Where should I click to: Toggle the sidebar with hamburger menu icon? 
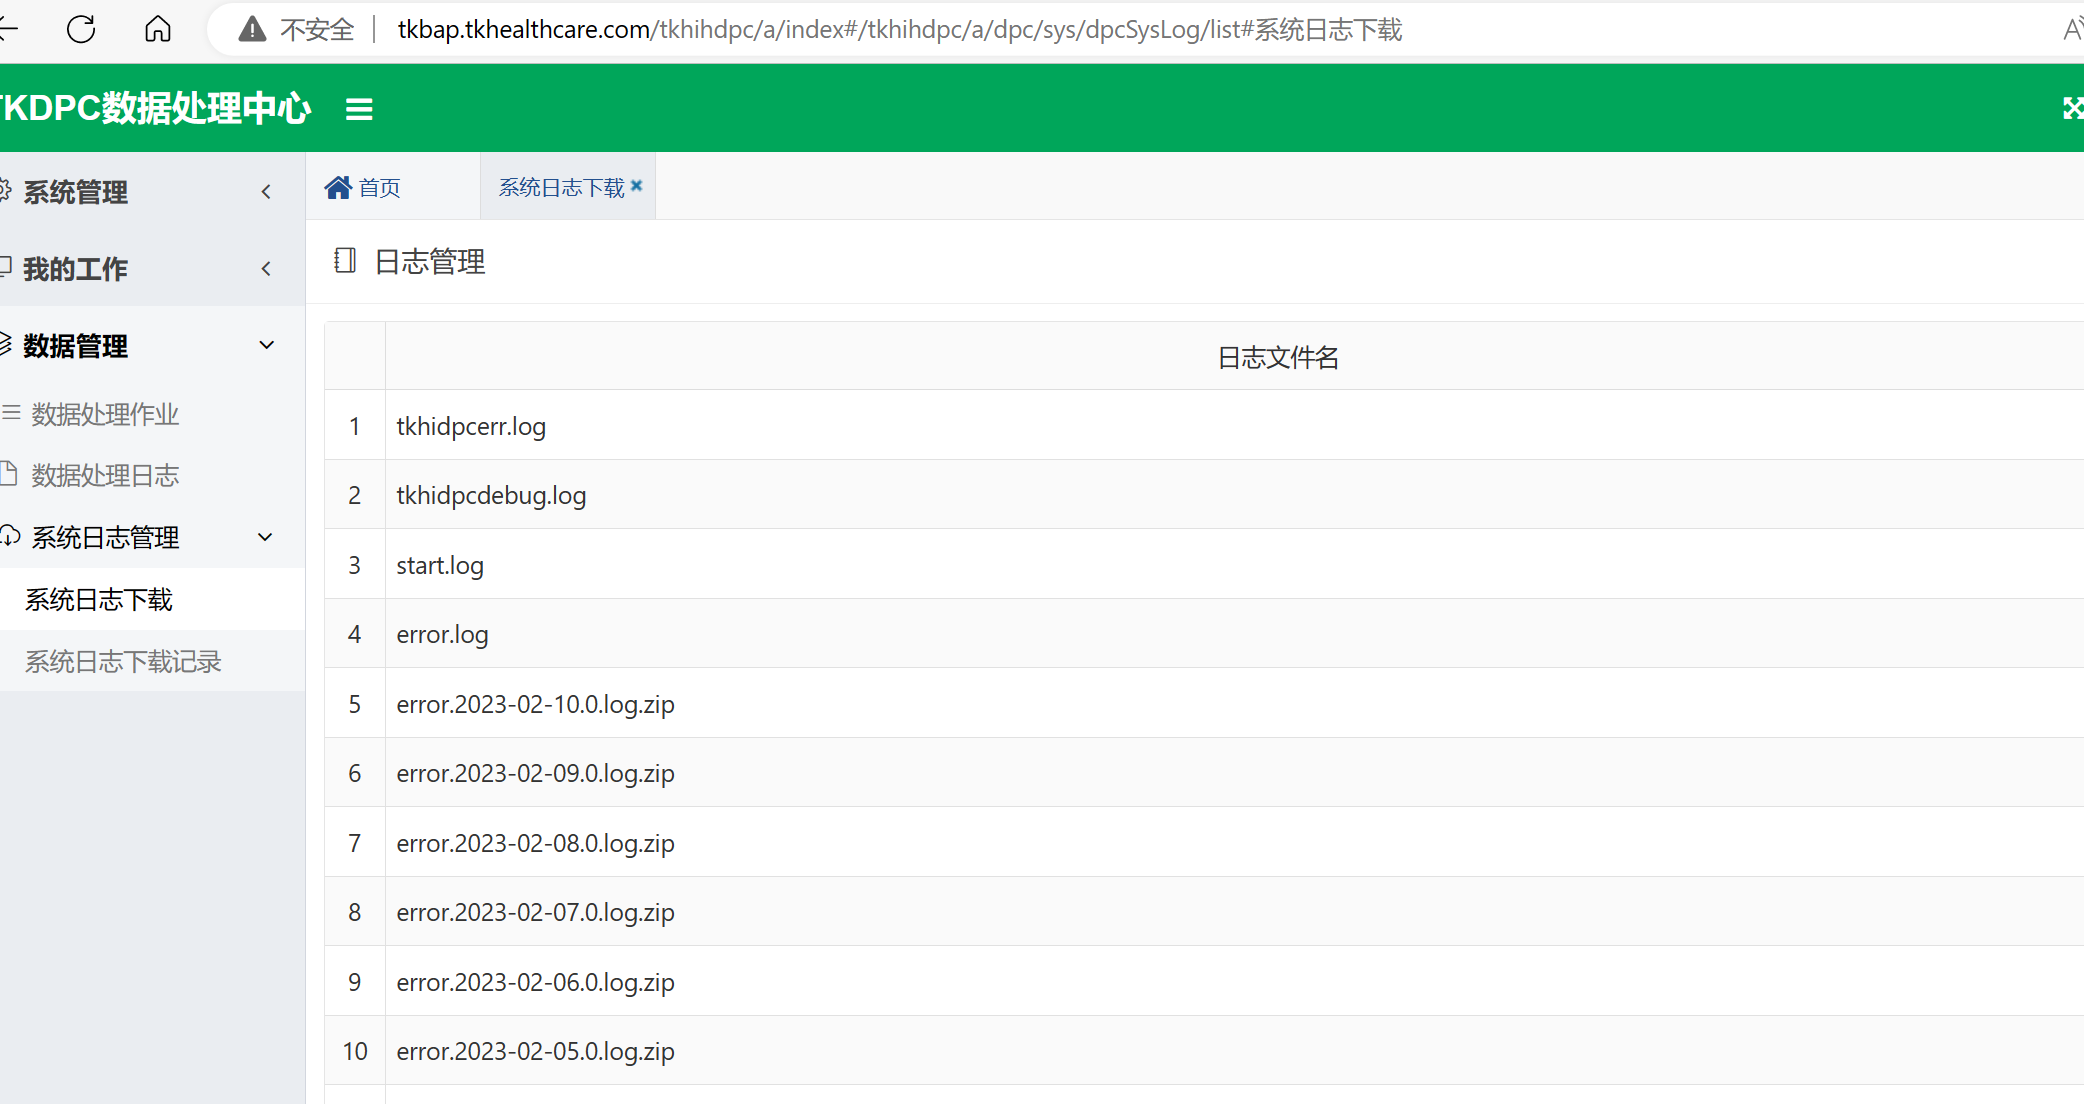[359, 109]
